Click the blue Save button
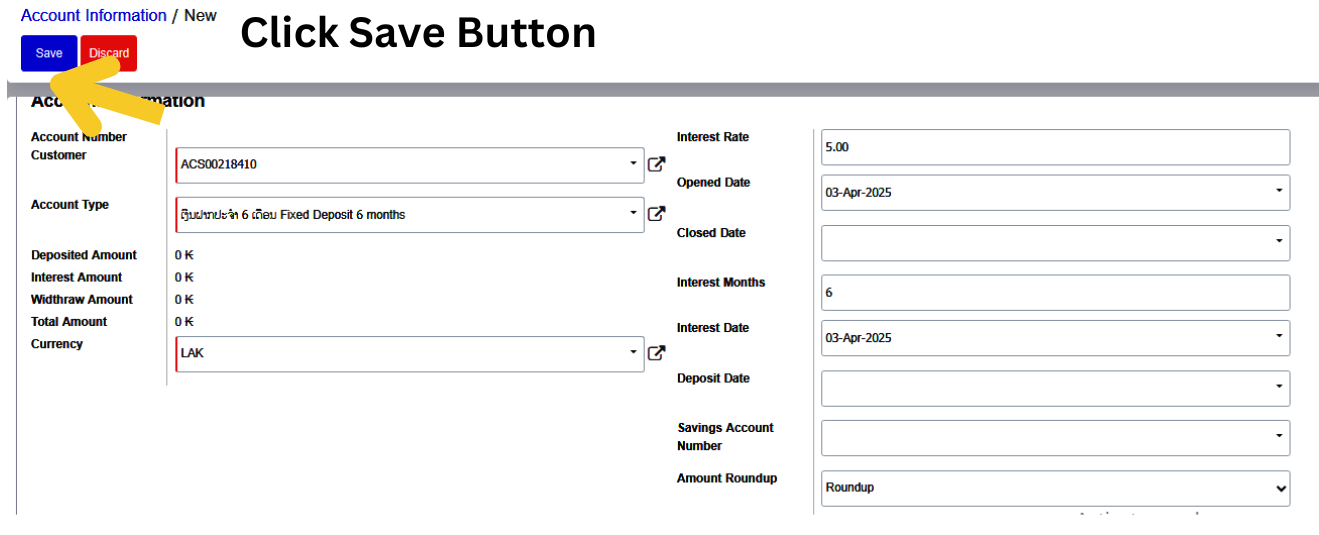The image size is (1319, 535). pos(49,53)
